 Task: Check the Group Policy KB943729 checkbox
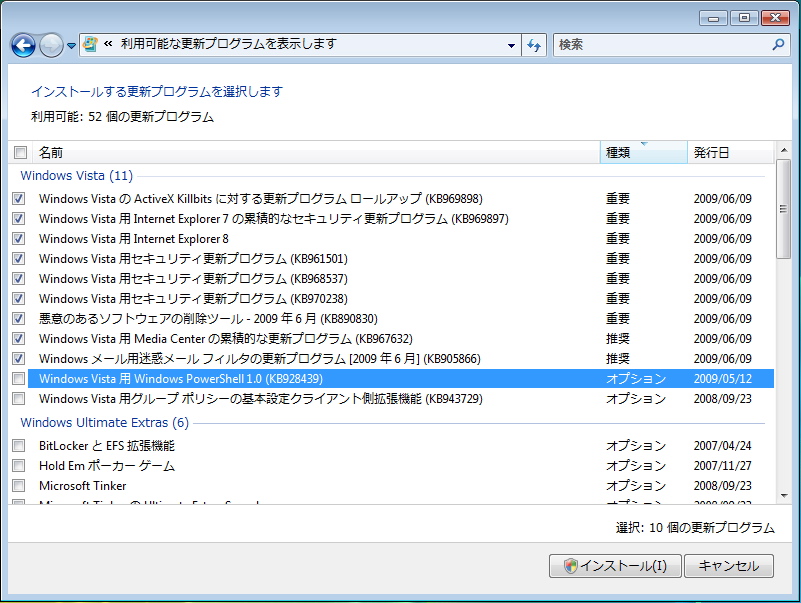coord(19,399)
